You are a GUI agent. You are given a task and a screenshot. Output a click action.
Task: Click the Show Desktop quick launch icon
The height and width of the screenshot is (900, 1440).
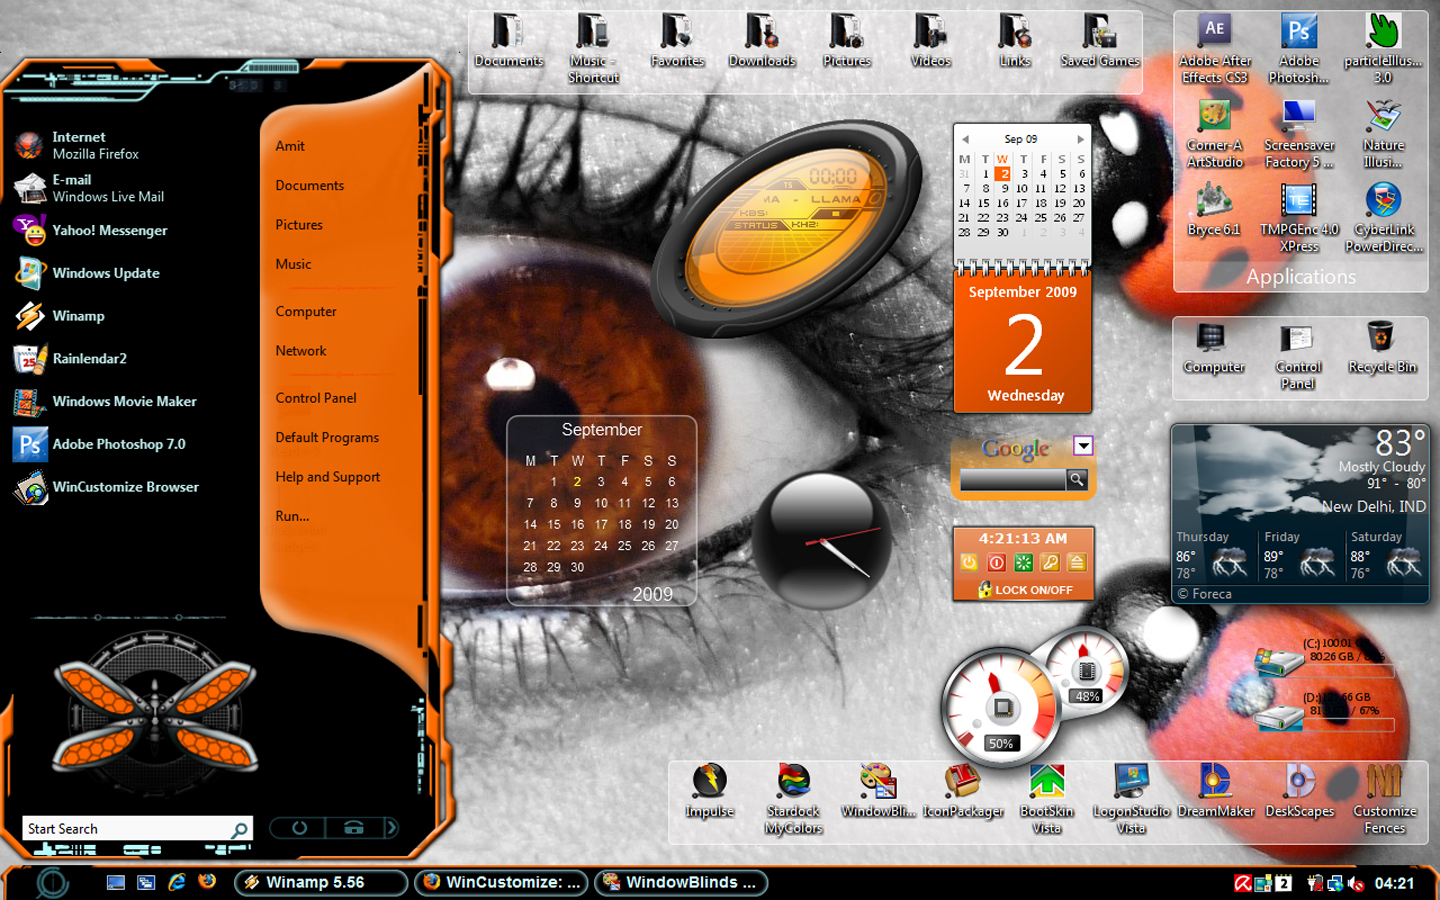coord(116,882)
